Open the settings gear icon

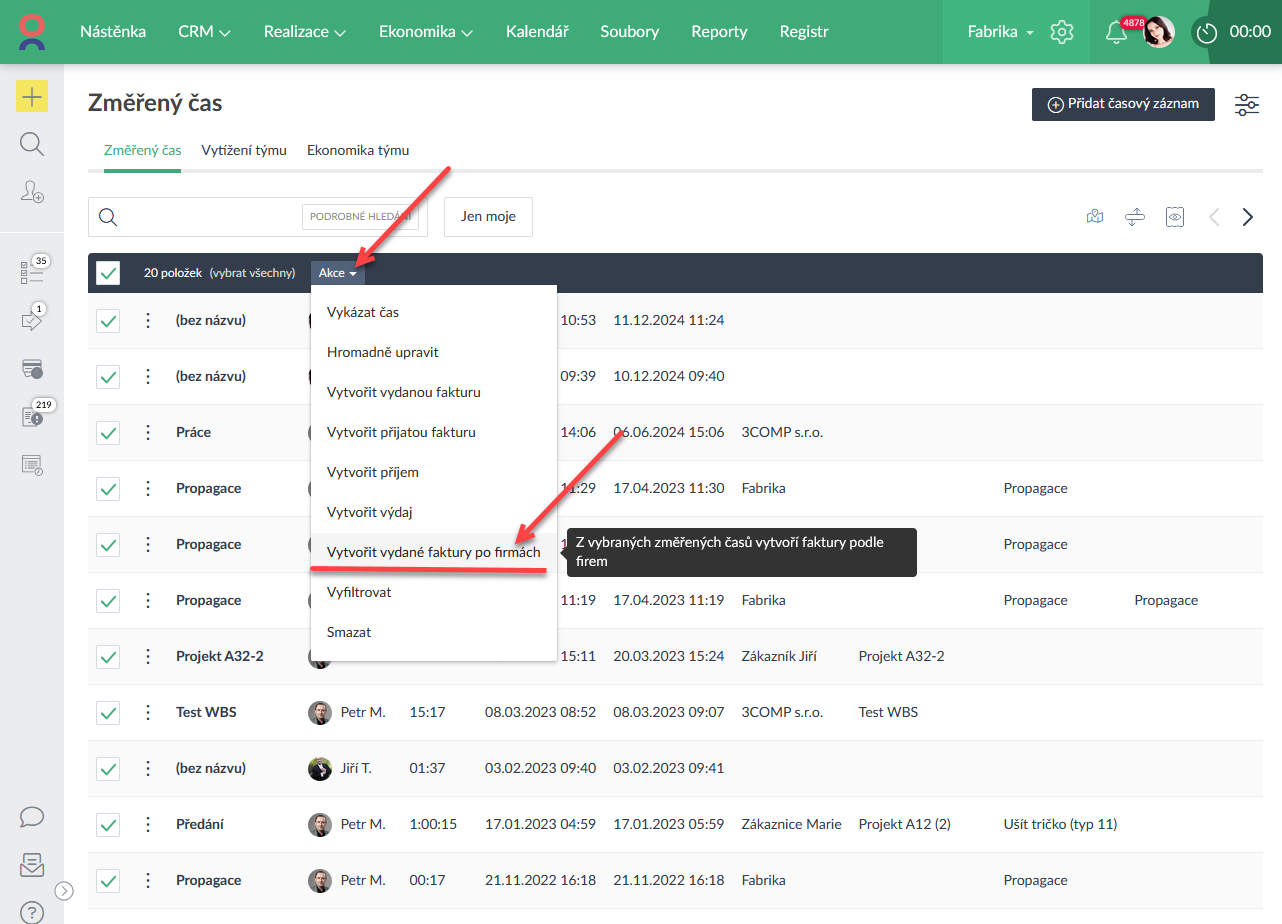pos(1062,32)
